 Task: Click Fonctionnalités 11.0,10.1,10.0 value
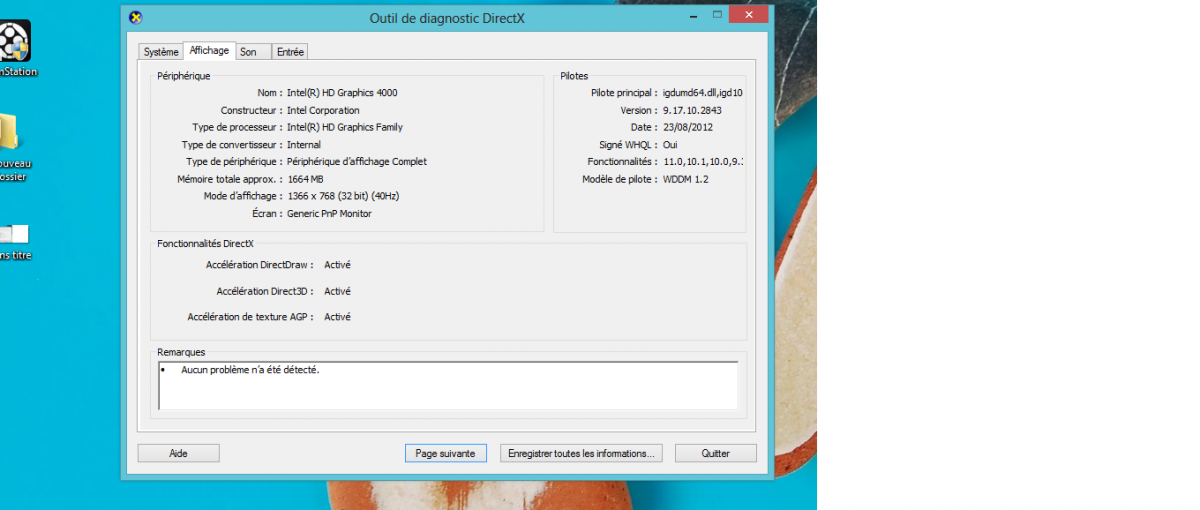(x=703, y=162)
